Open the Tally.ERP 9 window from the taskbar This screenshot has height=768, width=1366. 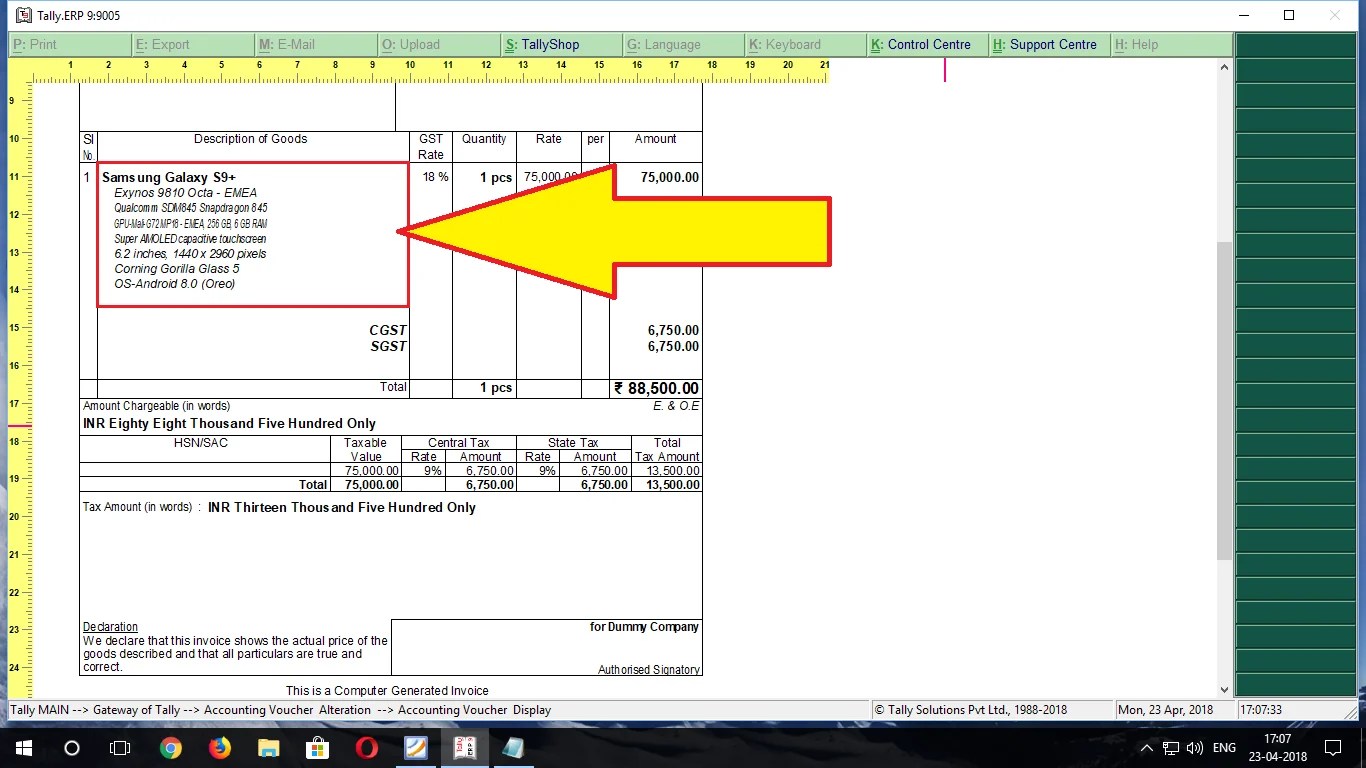point(465,747)
